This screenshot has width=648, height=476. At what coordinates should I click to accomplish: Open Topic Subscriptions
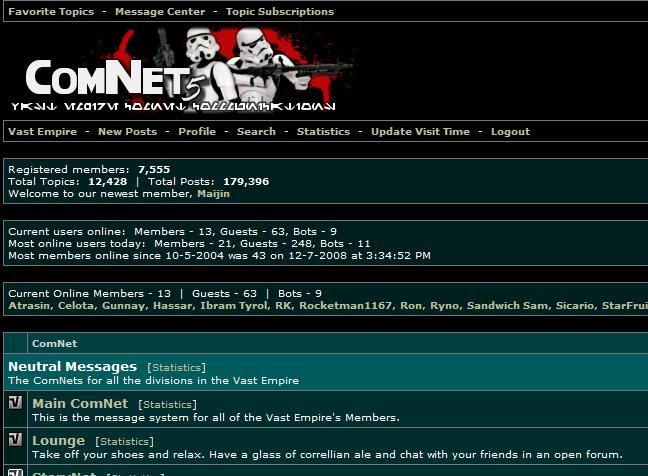point(280,12)
